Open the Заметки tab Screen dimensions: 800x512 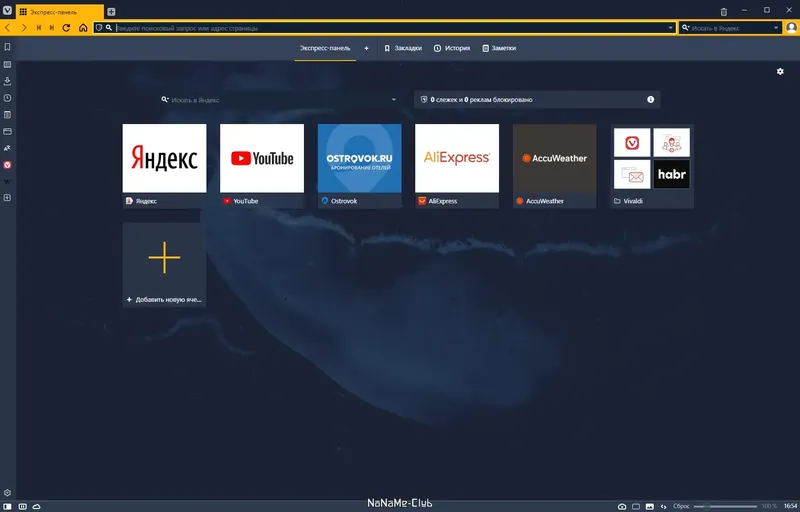(x=499, y=48)
